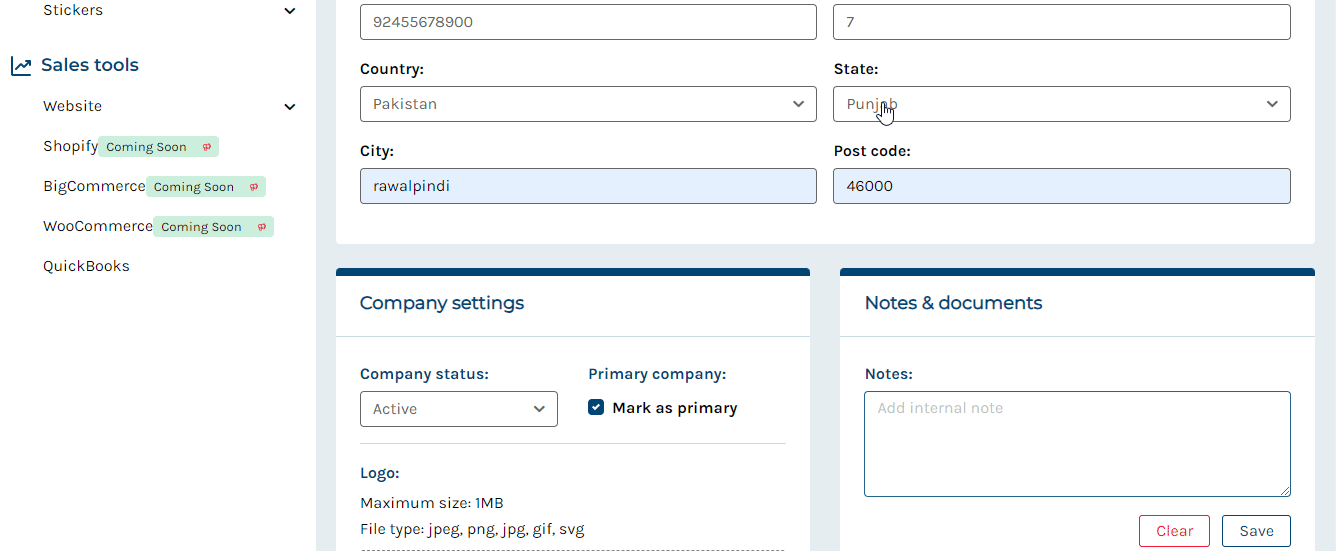The image size is (1336, 551).
Task: Save the internal note
Action: (x=1256, y=531)
